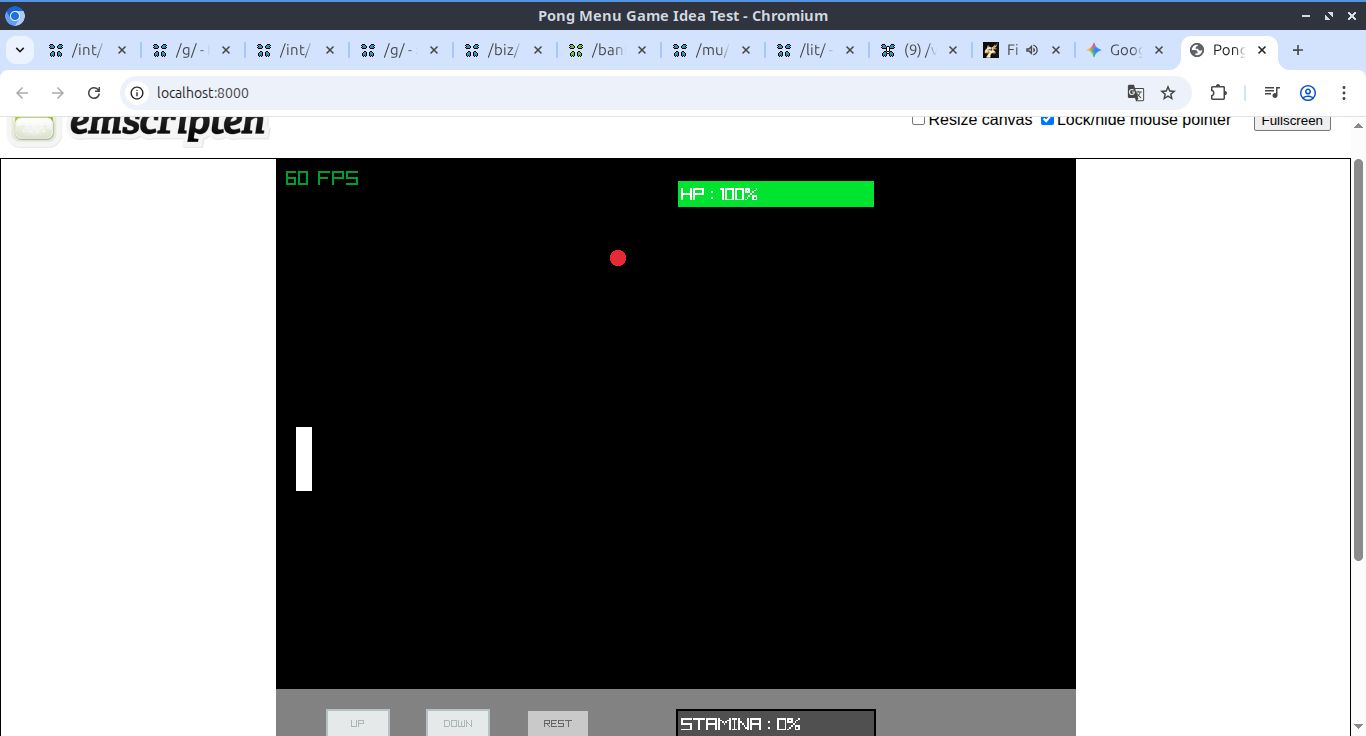Close the /biz/ tab
The height and width of the screenshot is (736, 1366).
pyautogui.click(x=538, y=50)
